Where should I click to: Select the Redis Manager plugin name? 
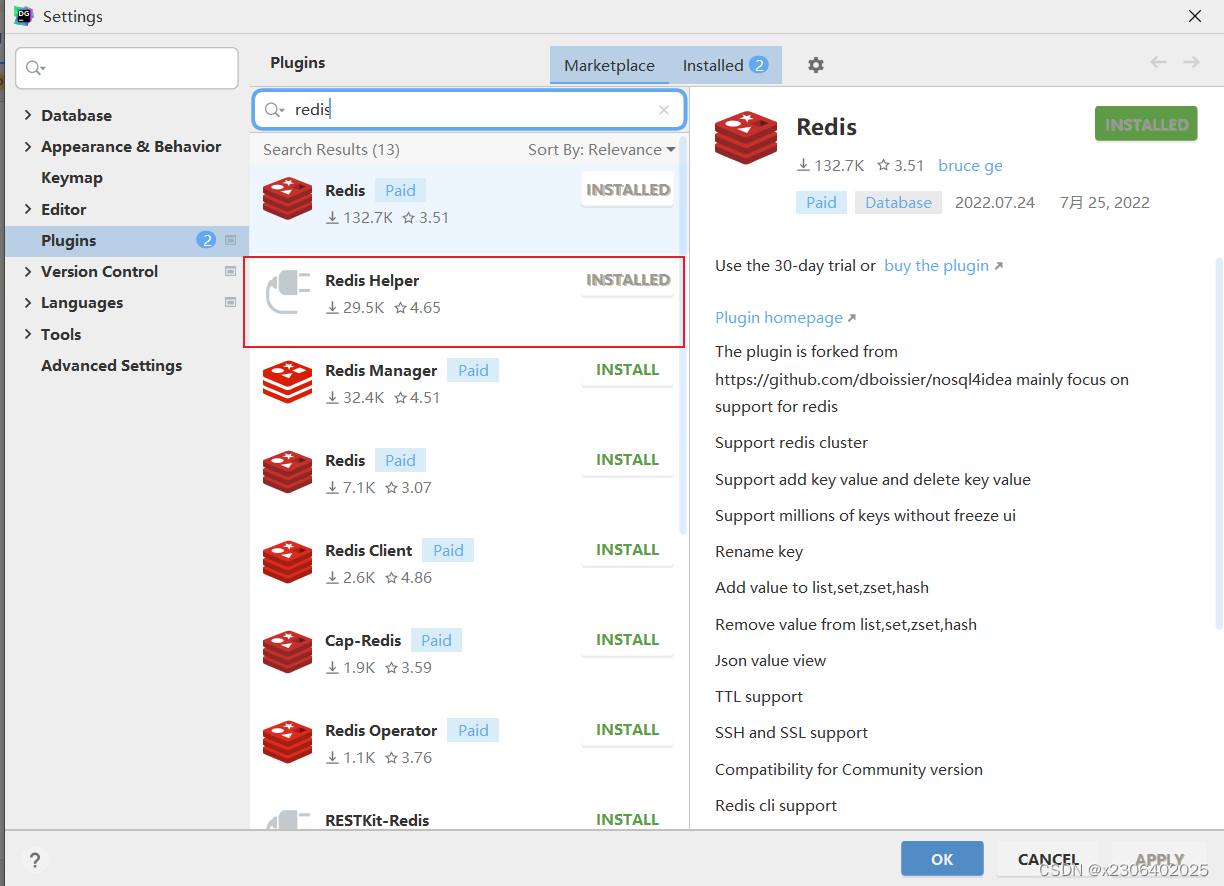(381, 370)
